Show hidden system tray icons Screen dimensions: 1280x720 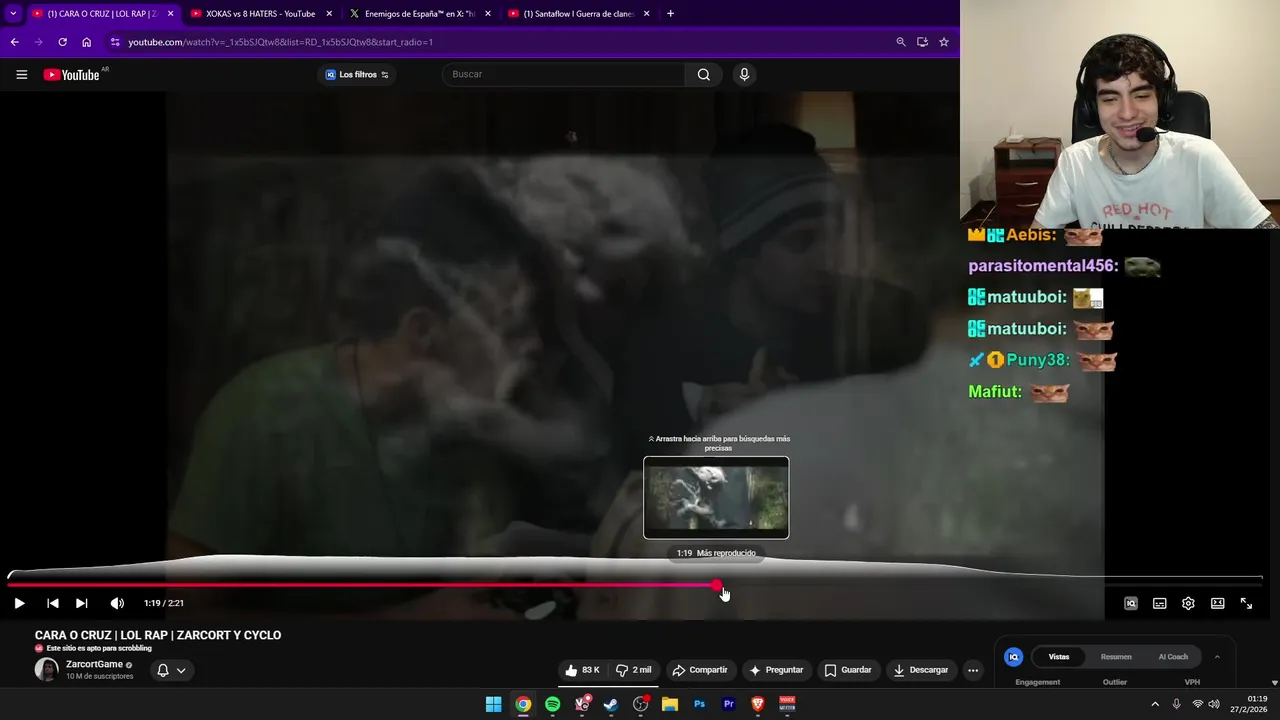[1155, 704]
